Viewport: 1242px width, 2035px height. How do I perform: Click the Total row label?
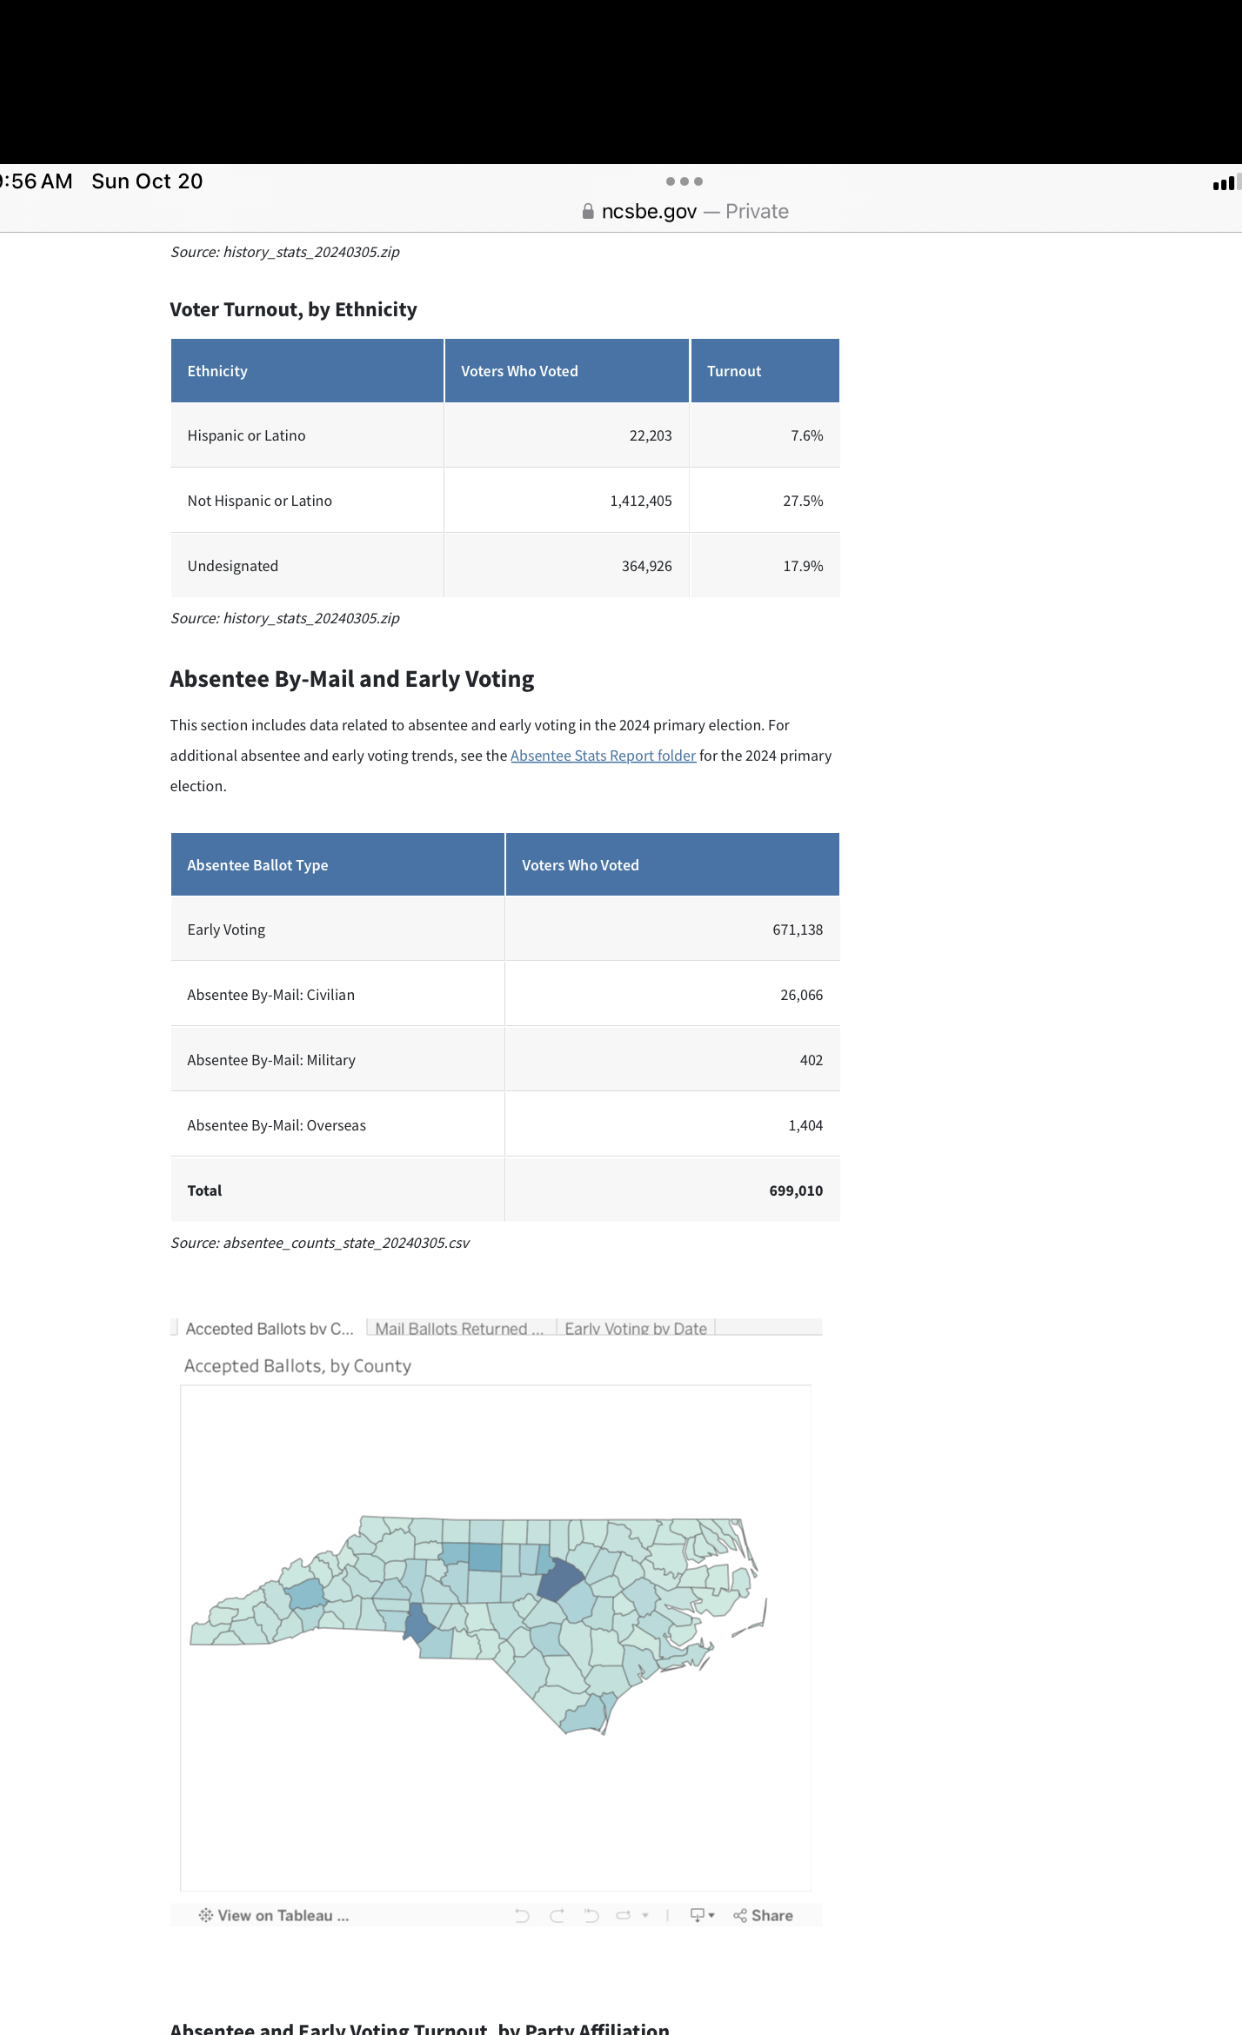pyautogui.click(x=205, y=1191)
